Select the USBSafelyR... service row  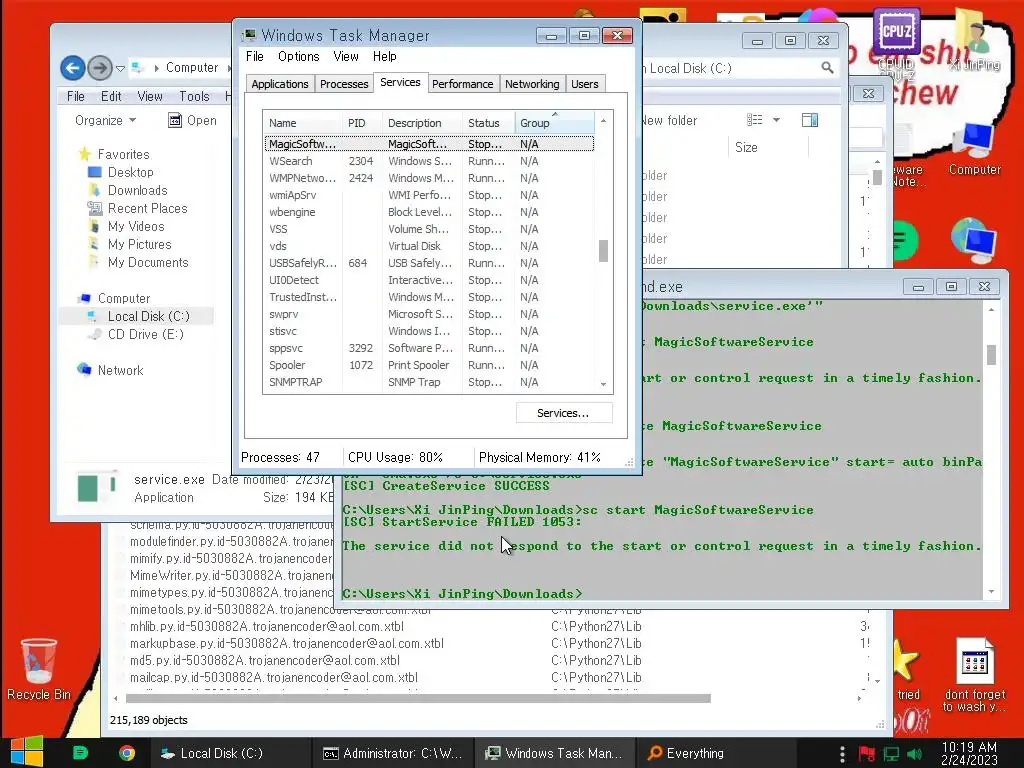(x=429, y=263)
